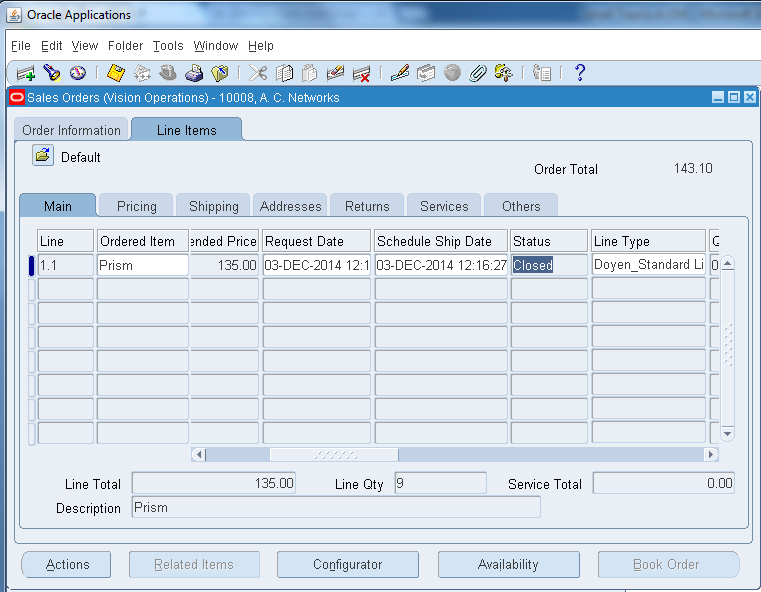Click the Folder Tools icon

504,73
